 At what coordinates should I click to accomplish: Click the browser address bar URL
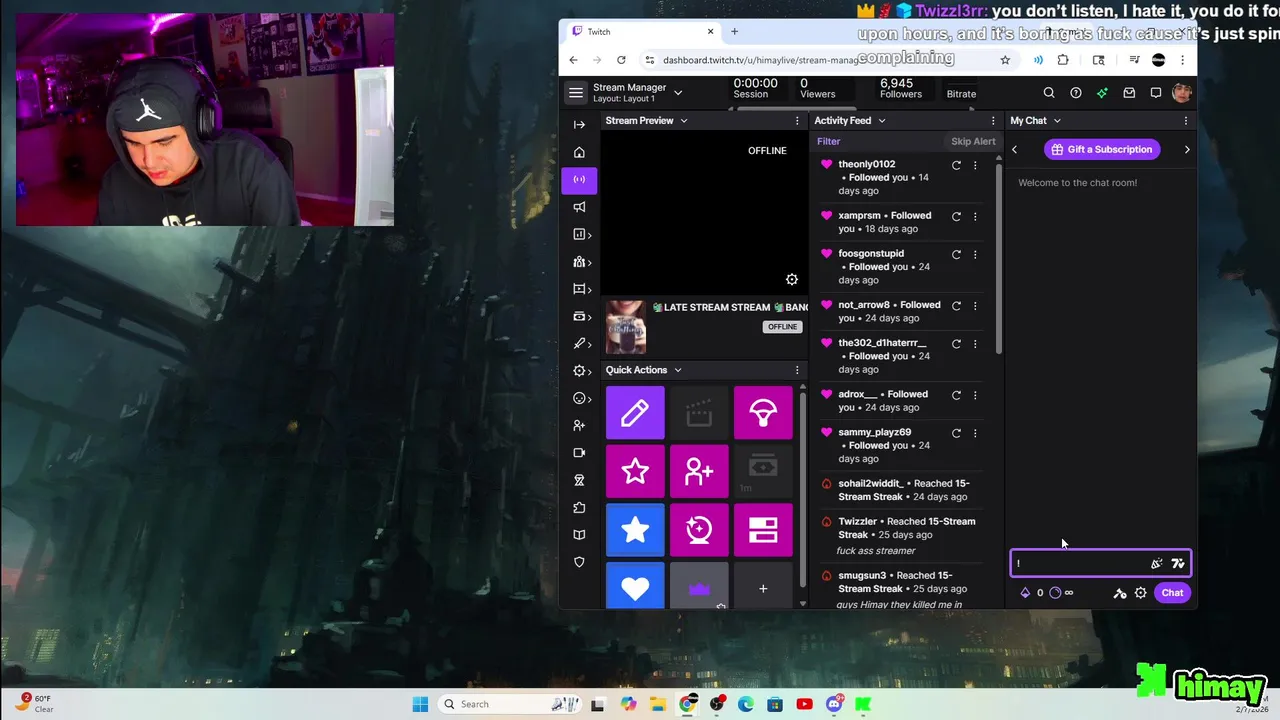(760, 60)
